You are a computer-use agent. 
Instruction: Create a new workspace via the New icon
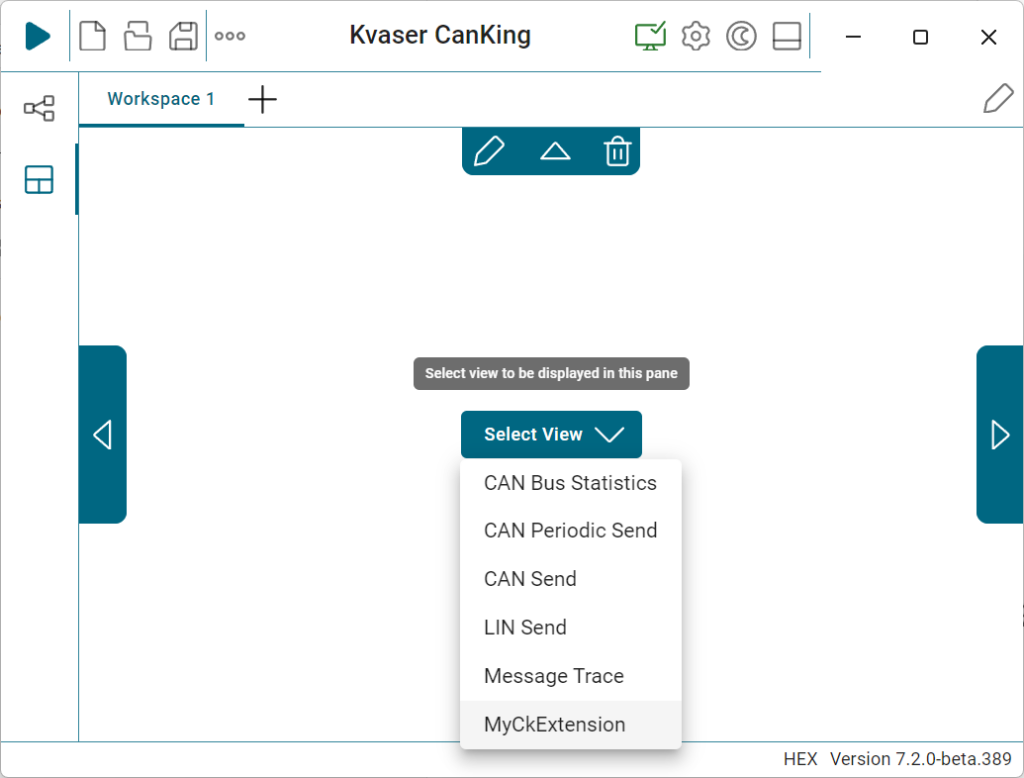(92, 36)
